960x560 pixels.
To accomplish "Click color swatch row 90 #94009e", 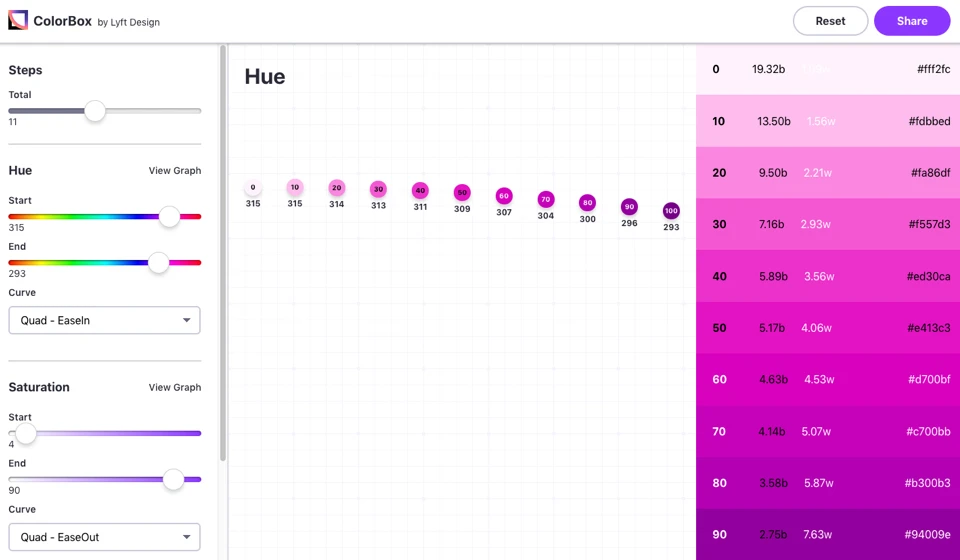I will [828, 534].
